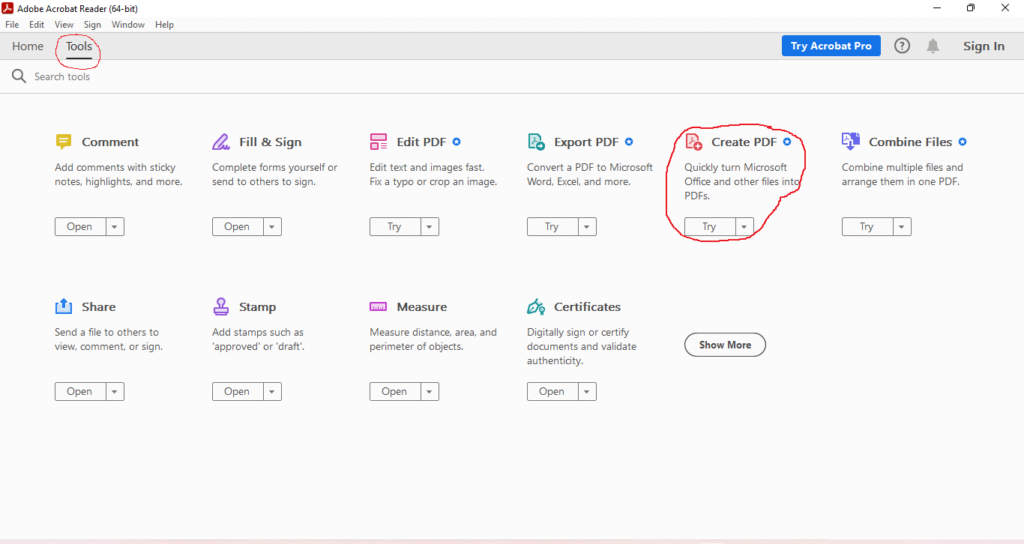Screen dimensions: 1024x544
Task: Expand the Create PDF Try dropdown arrow
Action: tap(744, 227)
